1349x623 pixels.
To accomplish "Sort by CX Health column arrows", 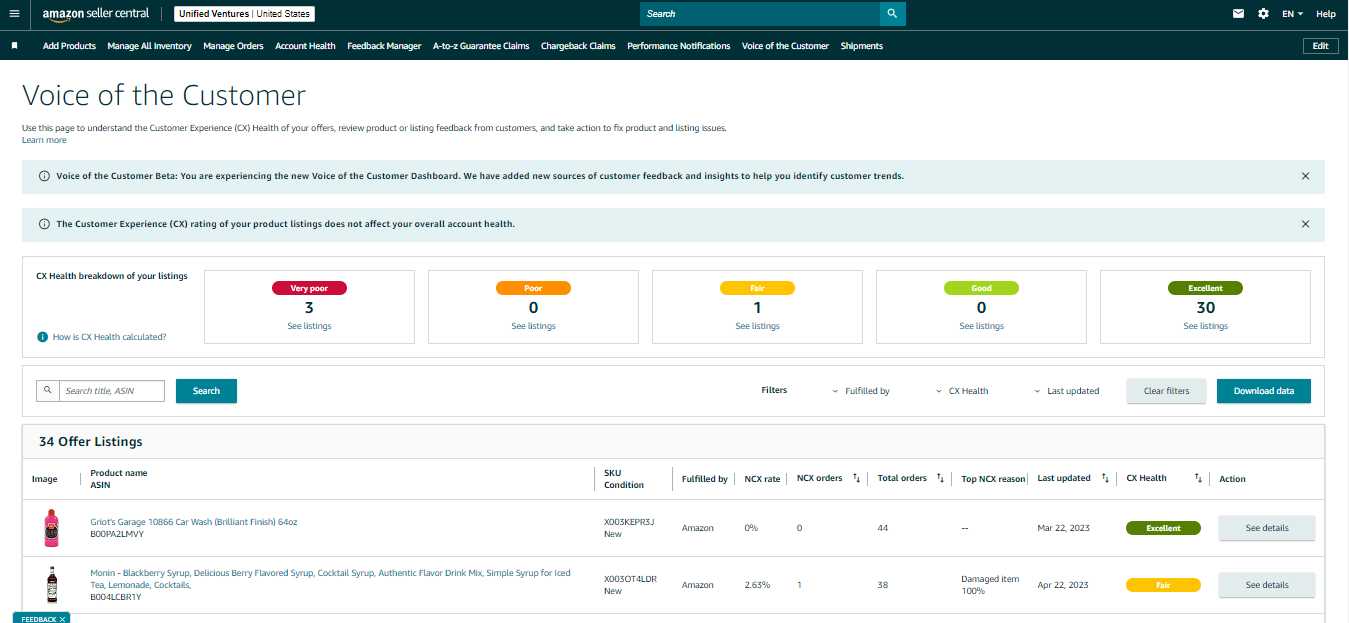I will (x=1198, y=478).
